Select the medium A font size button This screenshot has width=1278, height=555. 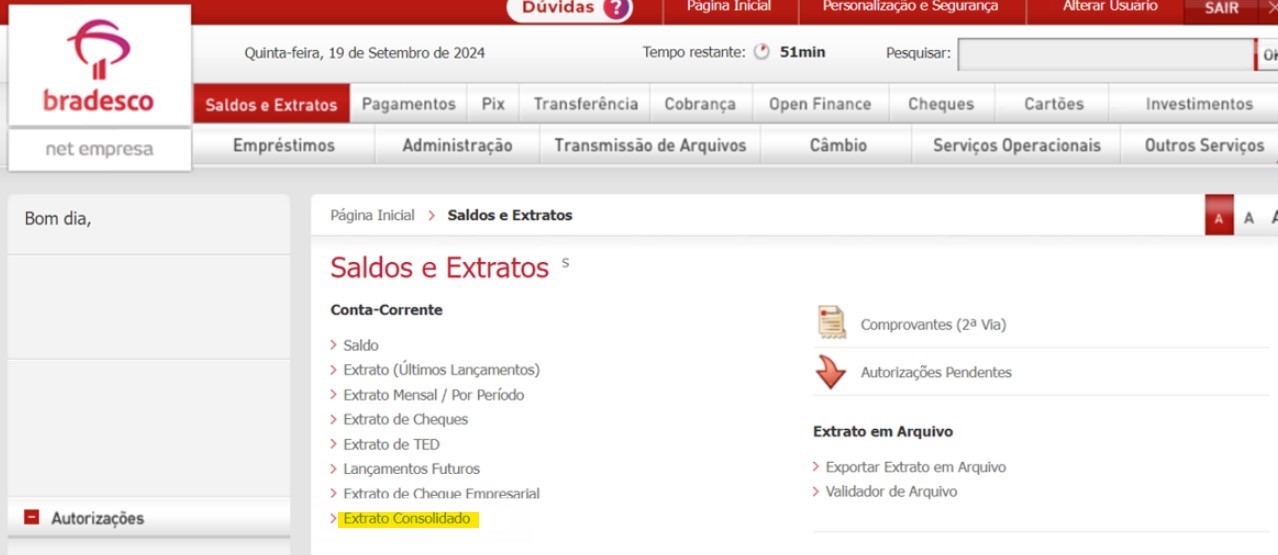coord(1249,218)
